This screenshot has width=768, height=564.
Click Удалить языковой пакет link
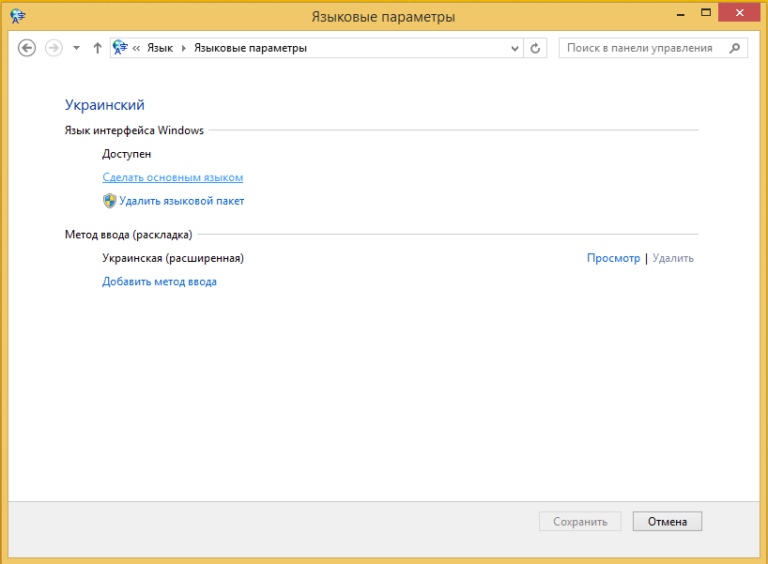point(181,201)
